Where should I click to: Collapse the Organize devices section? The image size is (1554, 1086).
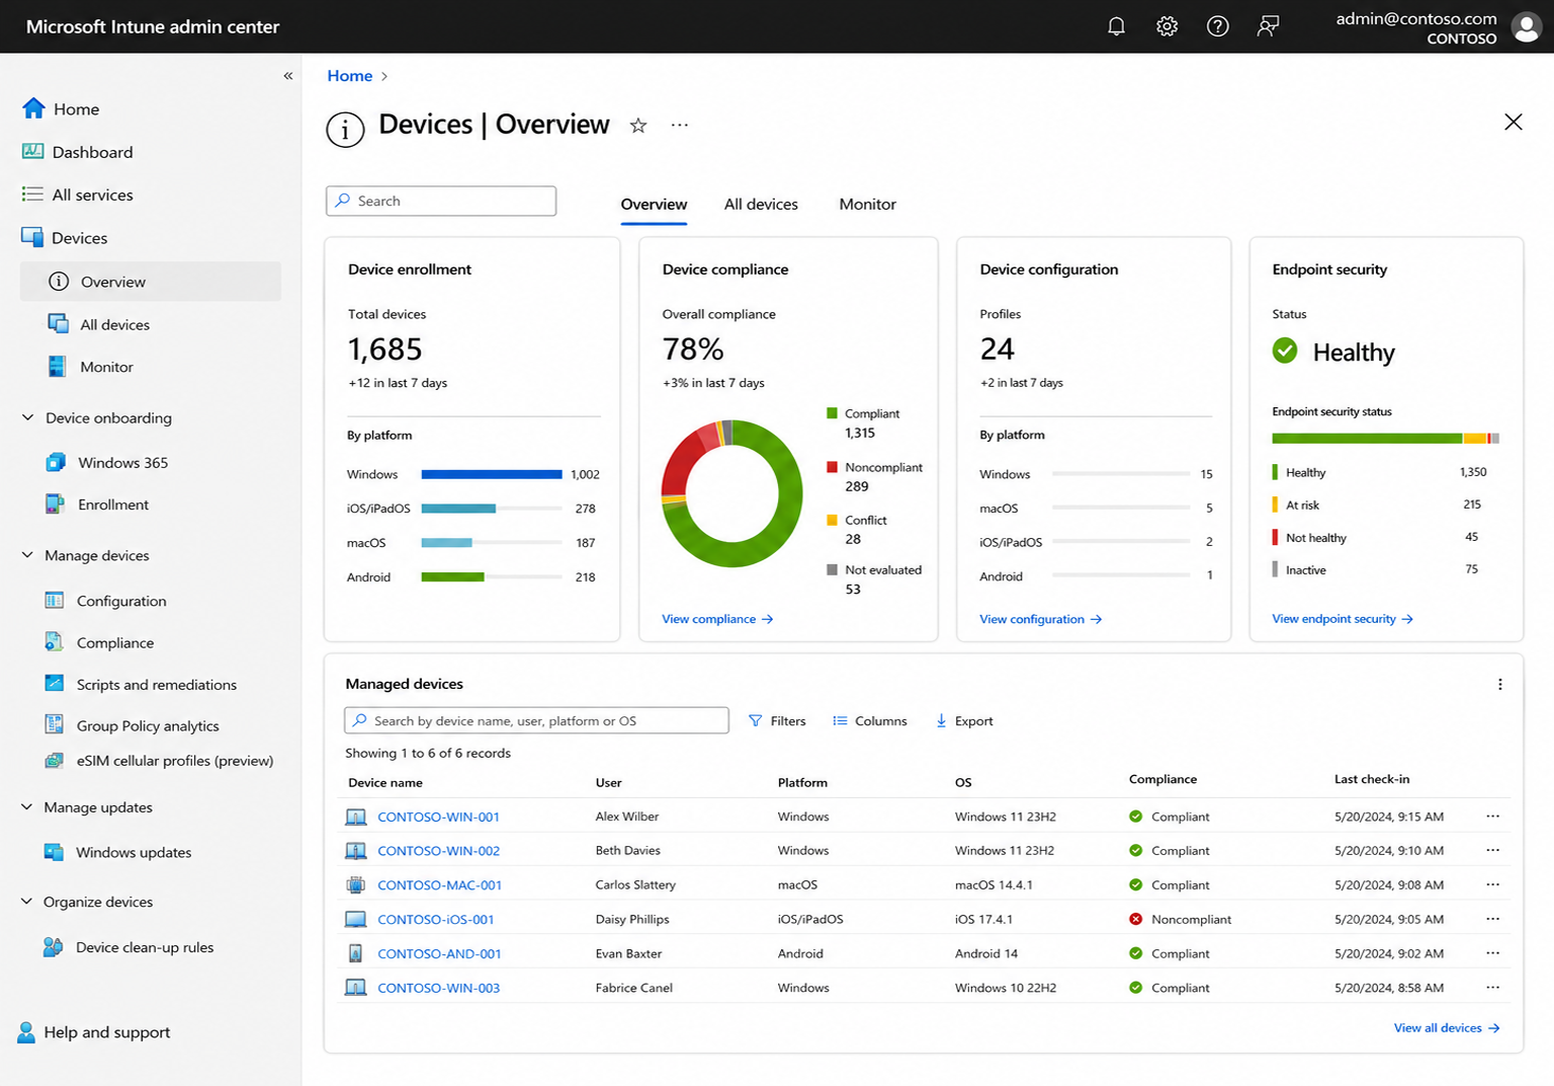coord(27,901)
